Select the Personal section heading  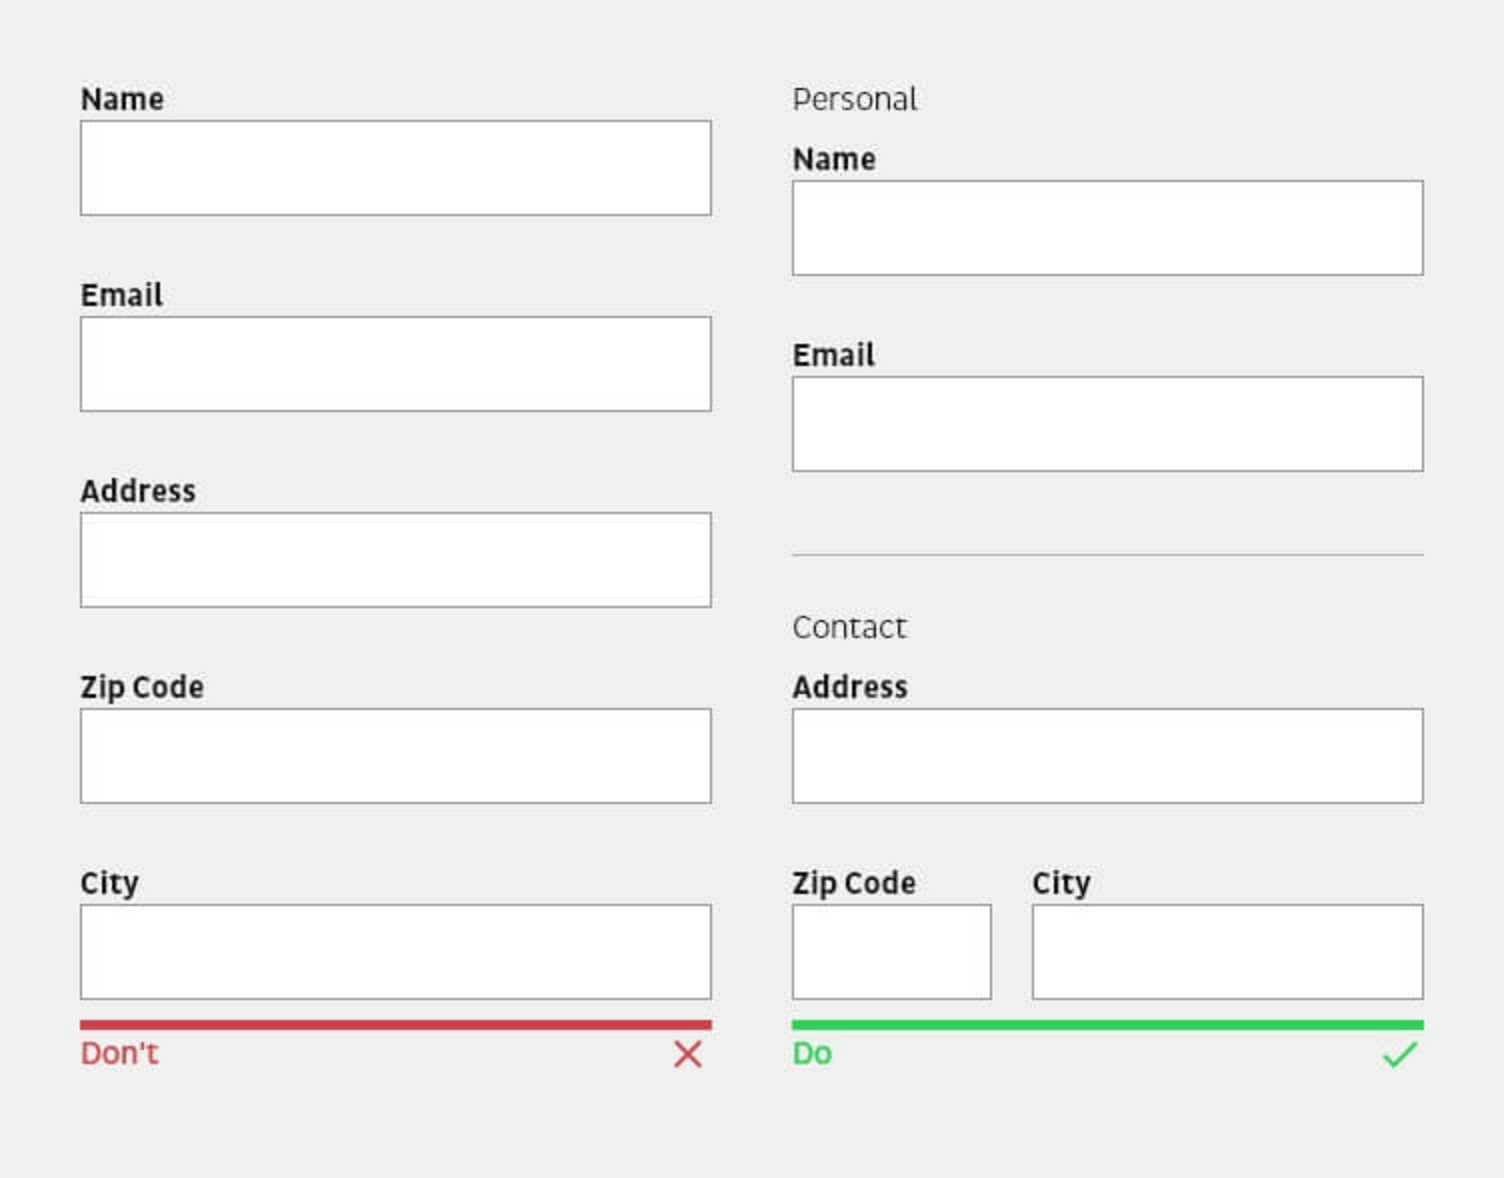tap(855, 98)
